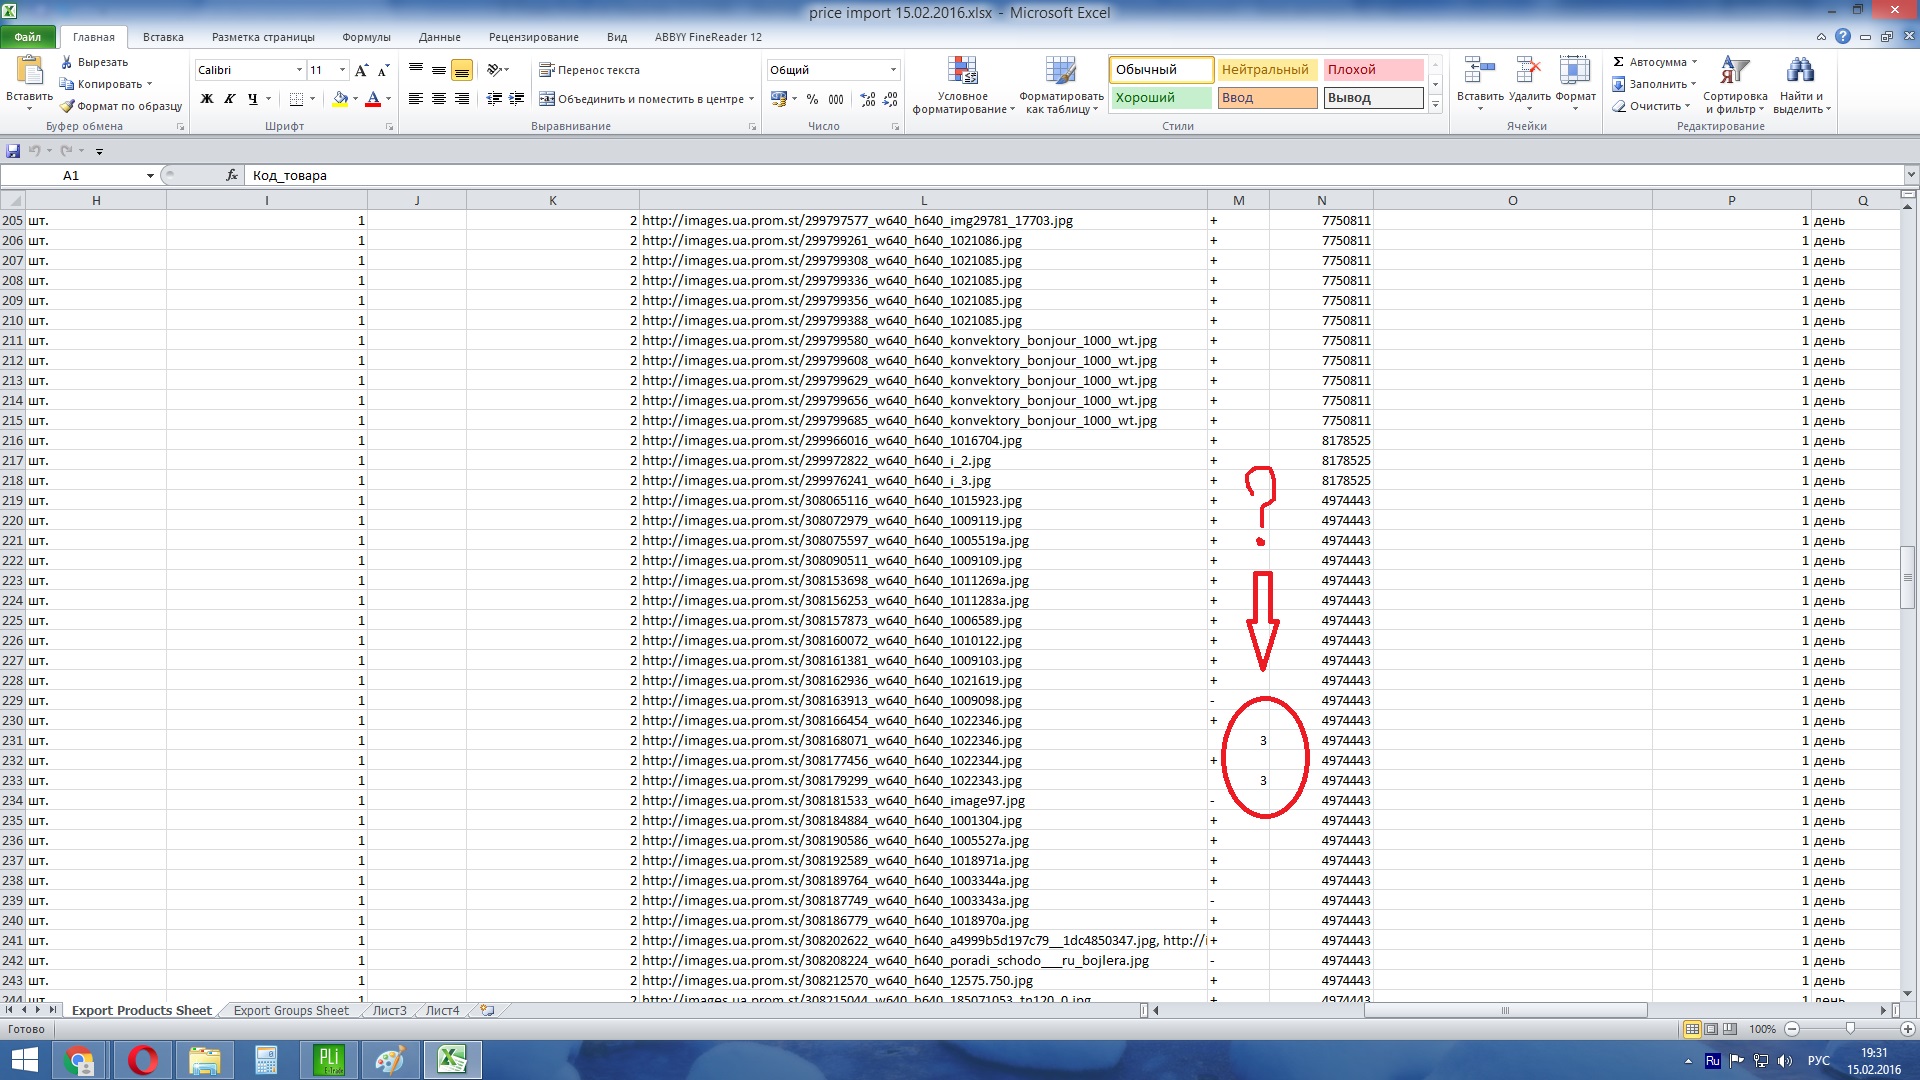
Task: Switch to the ABBYY FineReader 12 tab
Action: tap(708, 37)
